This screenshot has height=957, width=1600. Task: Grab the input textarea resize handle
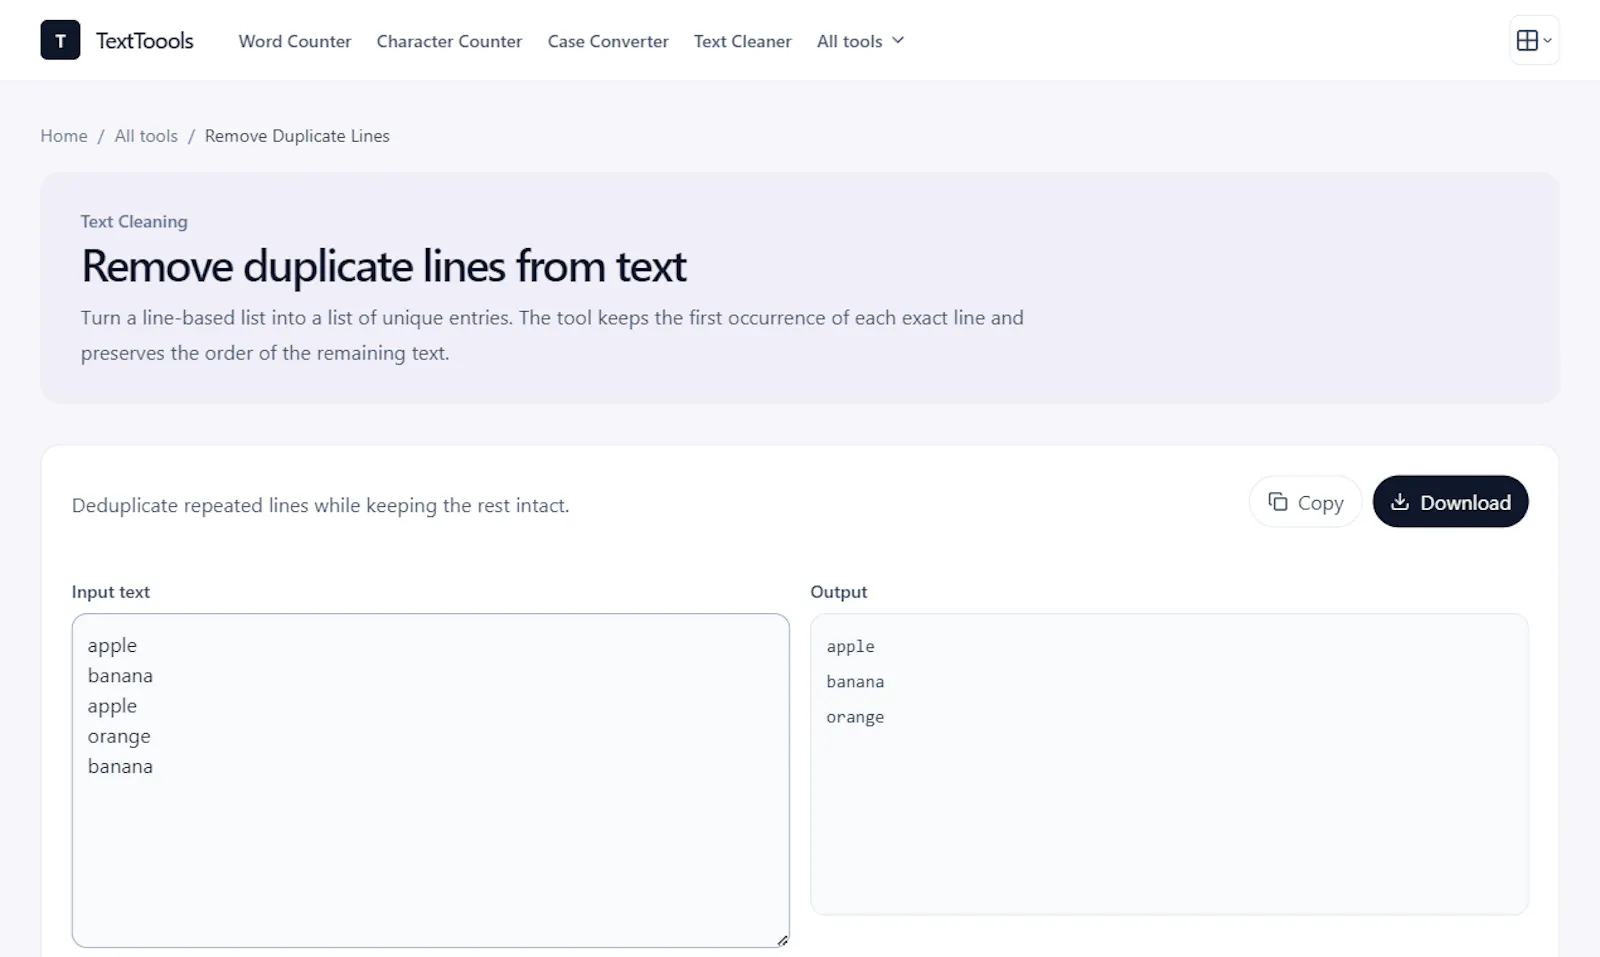782,940
